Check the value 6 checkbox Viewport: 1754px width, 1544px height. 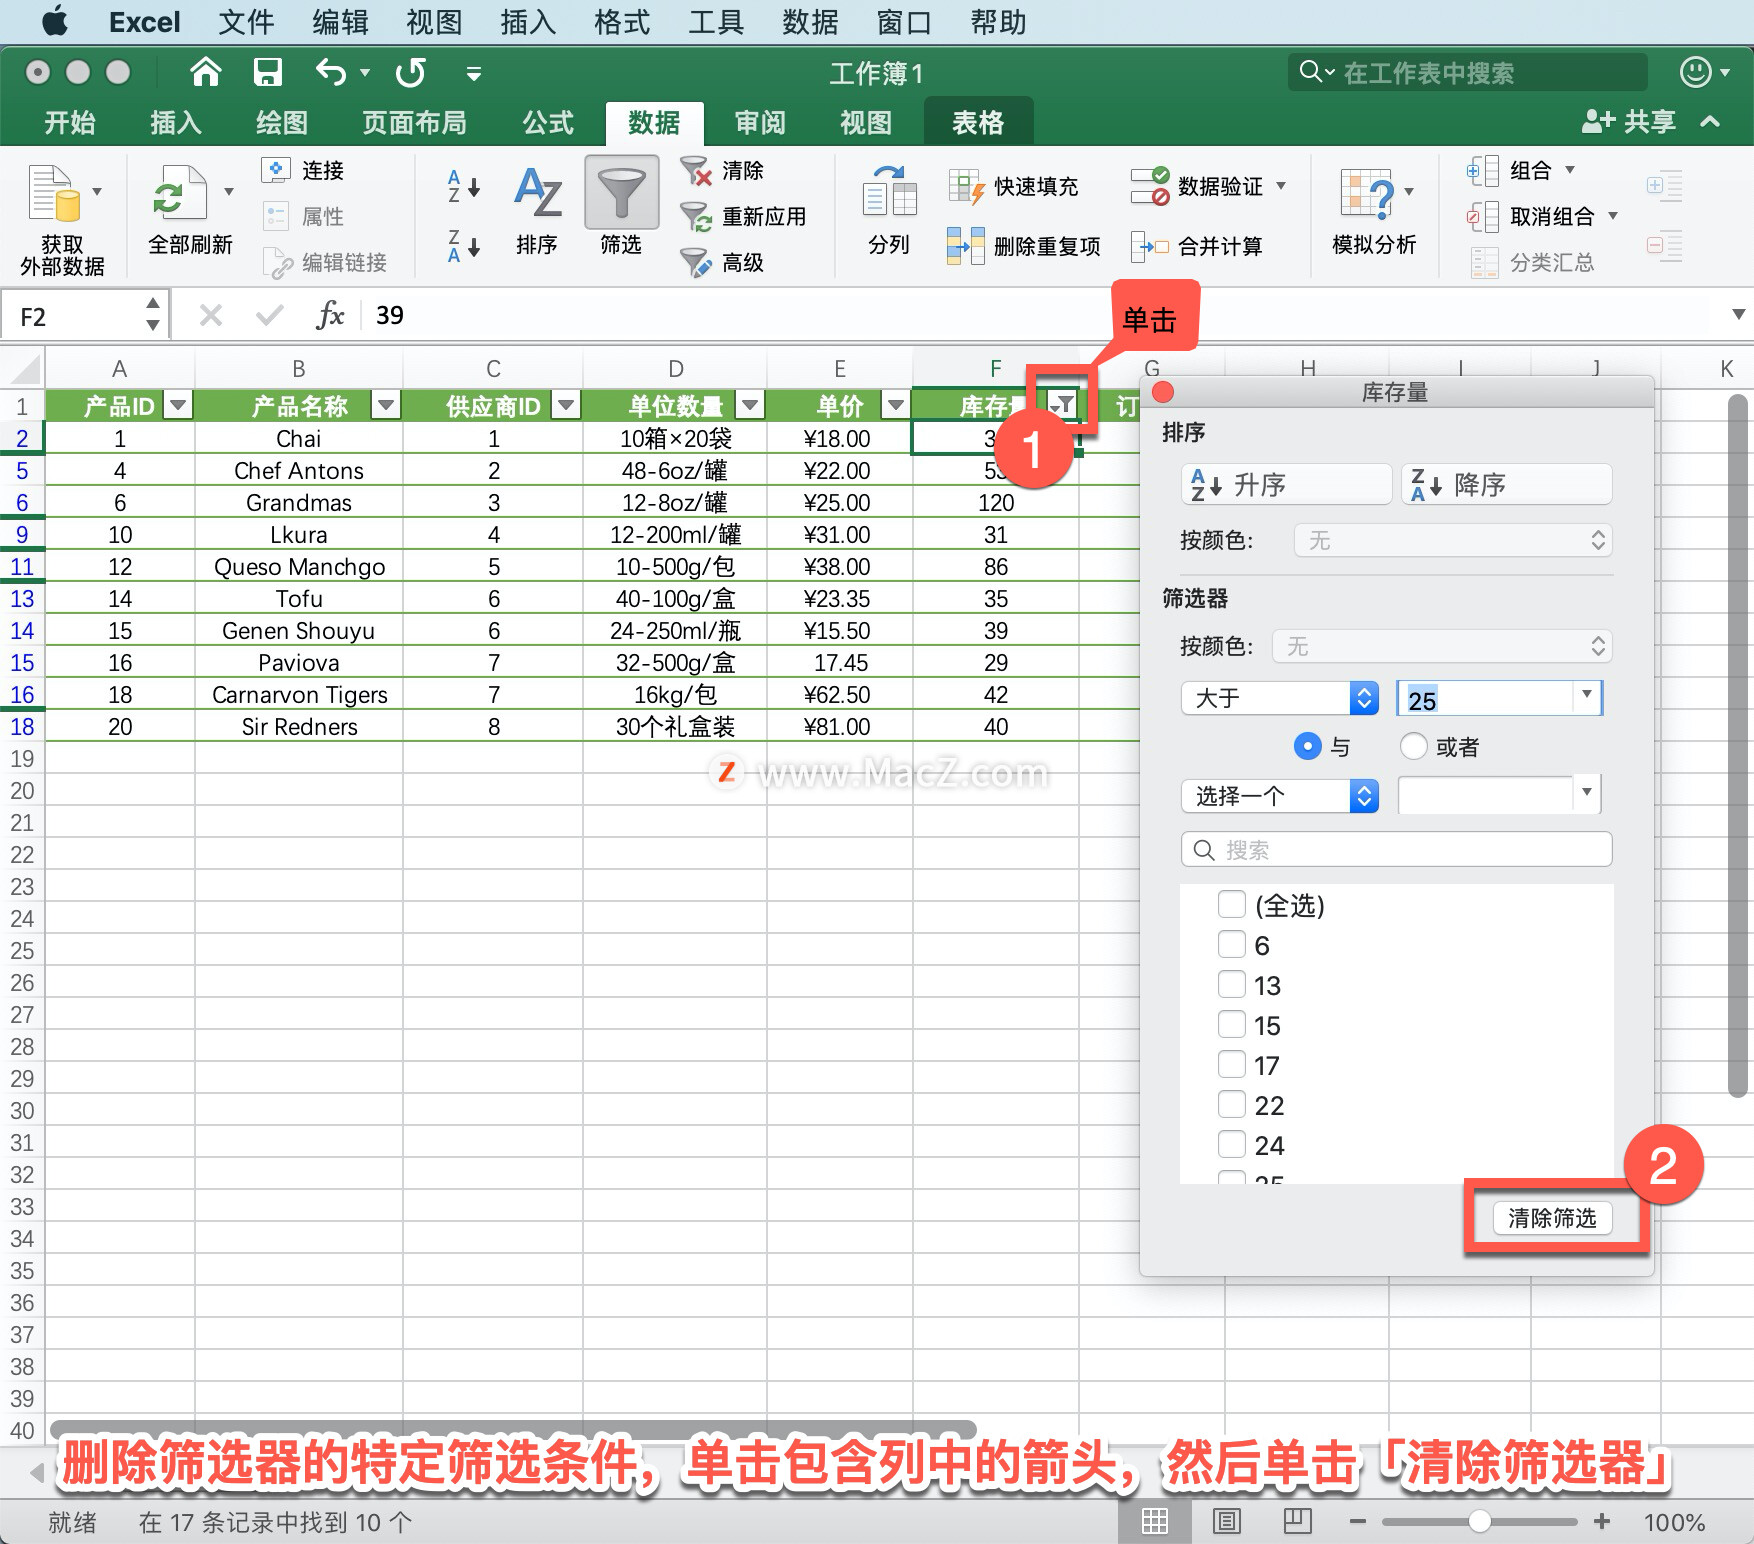1232,944
